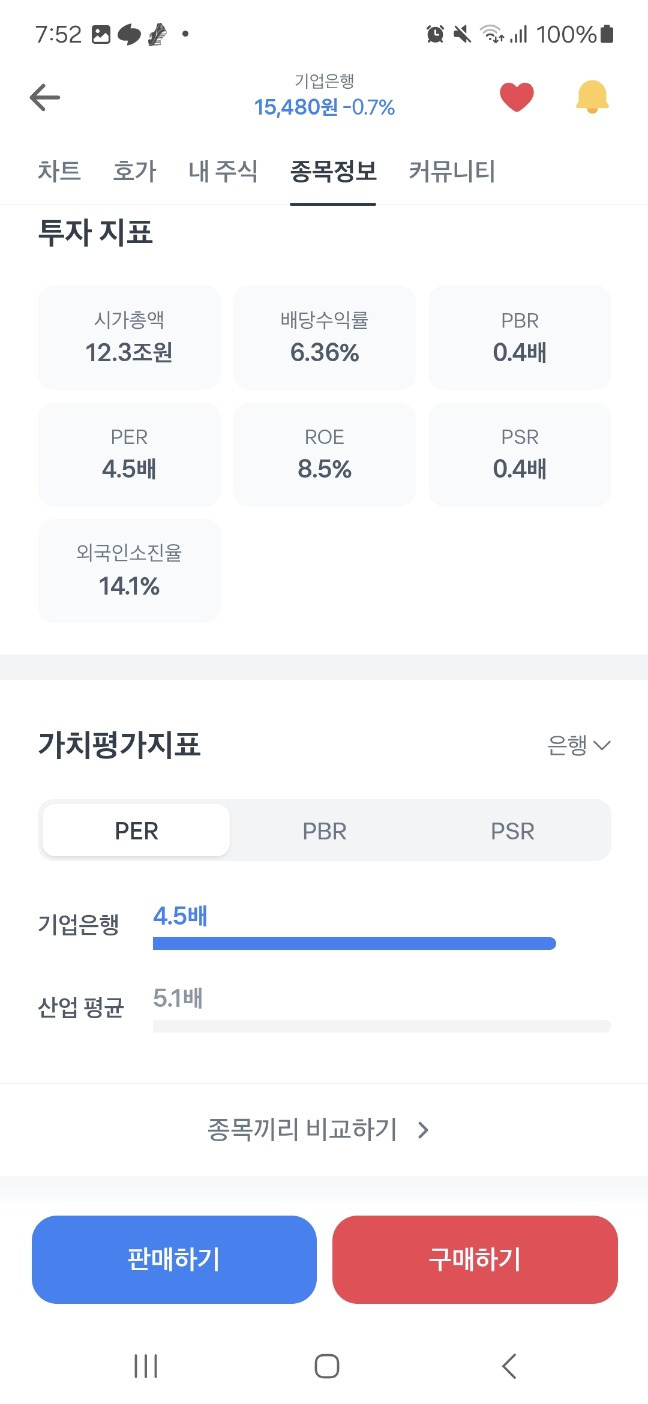This screenshot has width=648, height=1404.
Task: Tap the chevron beside 종목끼리 비교하기
Action: click(423, 1131)
